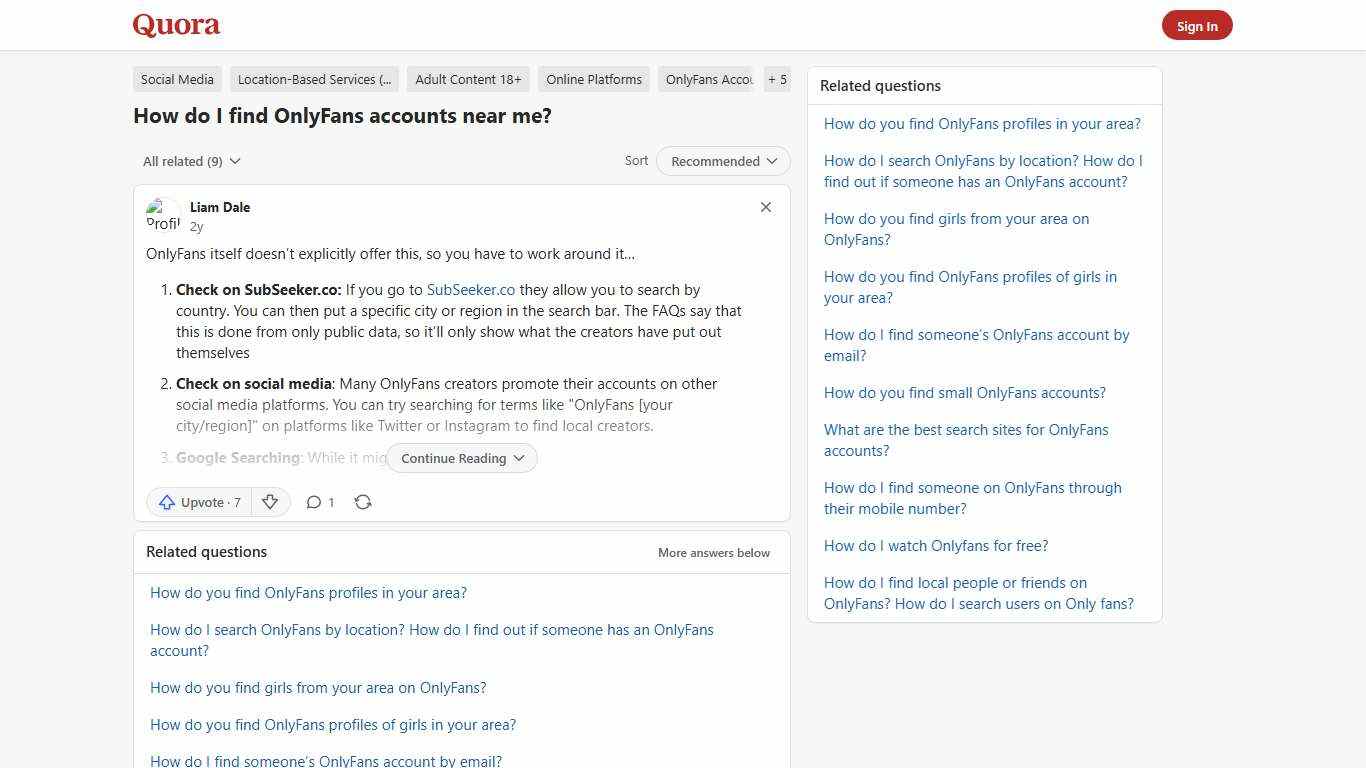
Task: Open the Social Media topic tab
Action: click(177, 79)
